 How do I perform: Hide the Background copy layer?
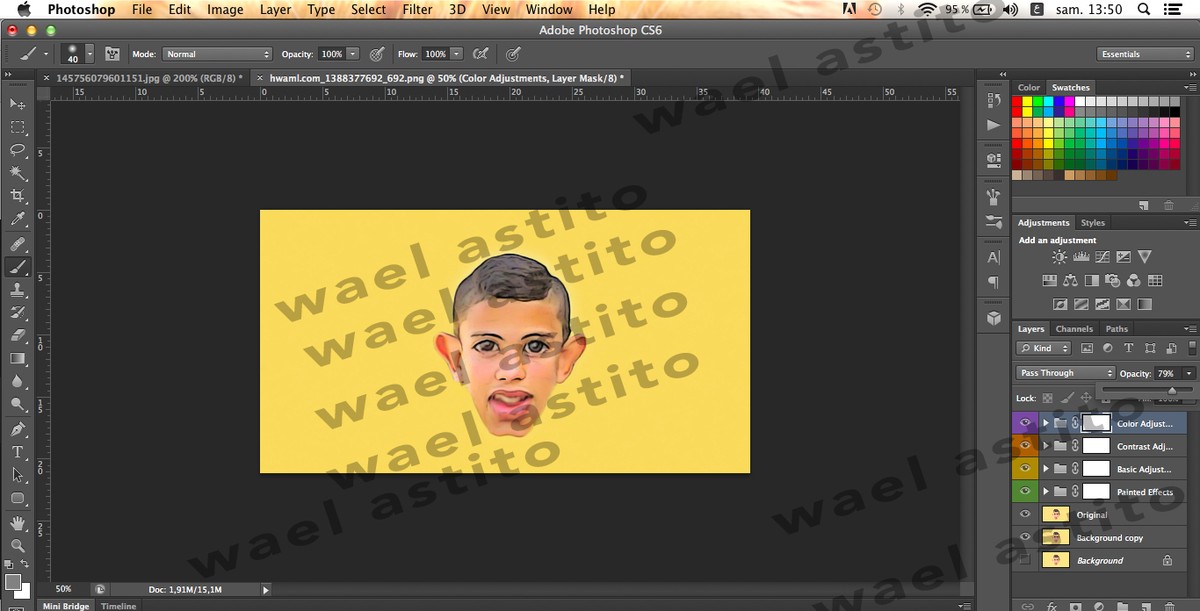[x=1025, y=538]
